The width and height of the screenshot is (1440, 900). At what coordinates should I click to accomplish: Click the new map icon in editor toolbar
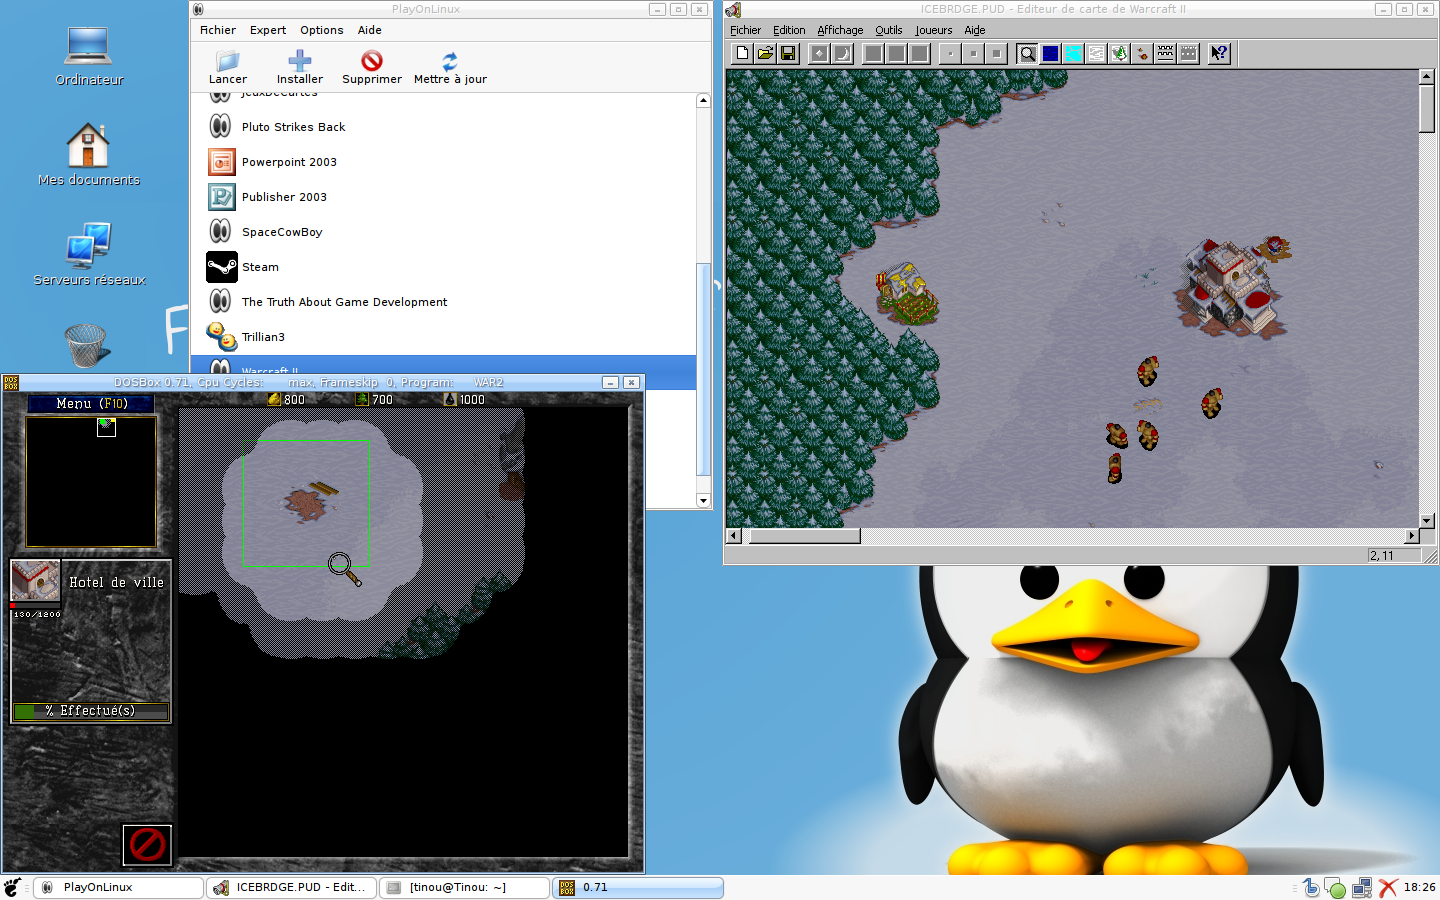[742, 53]
